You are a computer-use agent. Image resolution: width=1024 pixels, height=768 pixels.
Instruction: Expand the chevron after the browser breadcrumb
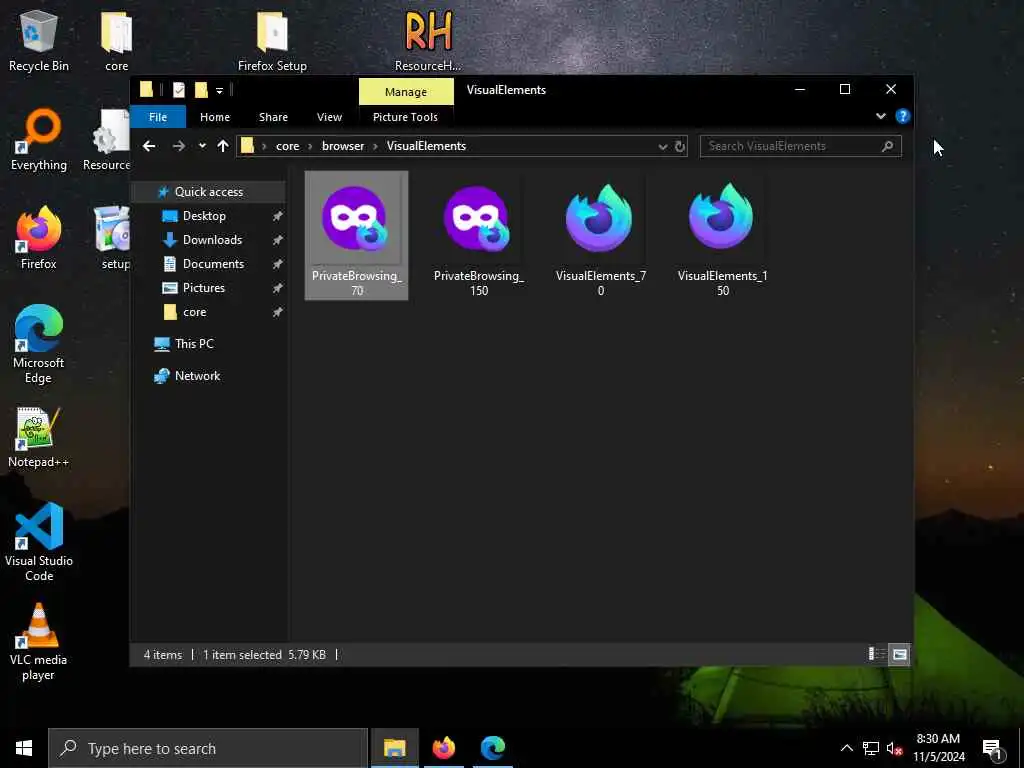click(376, 146)
